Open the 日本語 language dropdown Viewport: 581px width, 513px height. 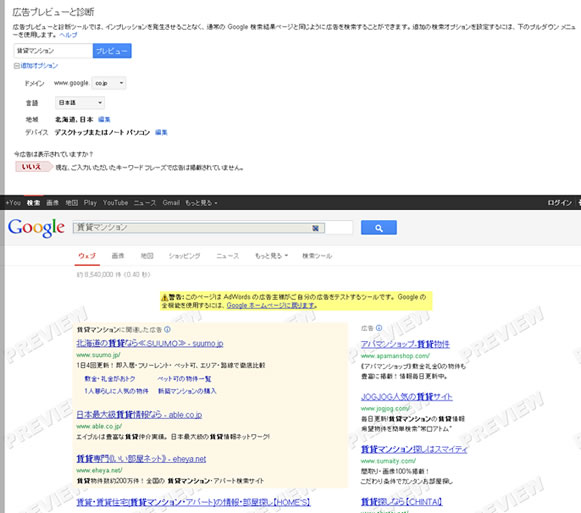[80, 103]
